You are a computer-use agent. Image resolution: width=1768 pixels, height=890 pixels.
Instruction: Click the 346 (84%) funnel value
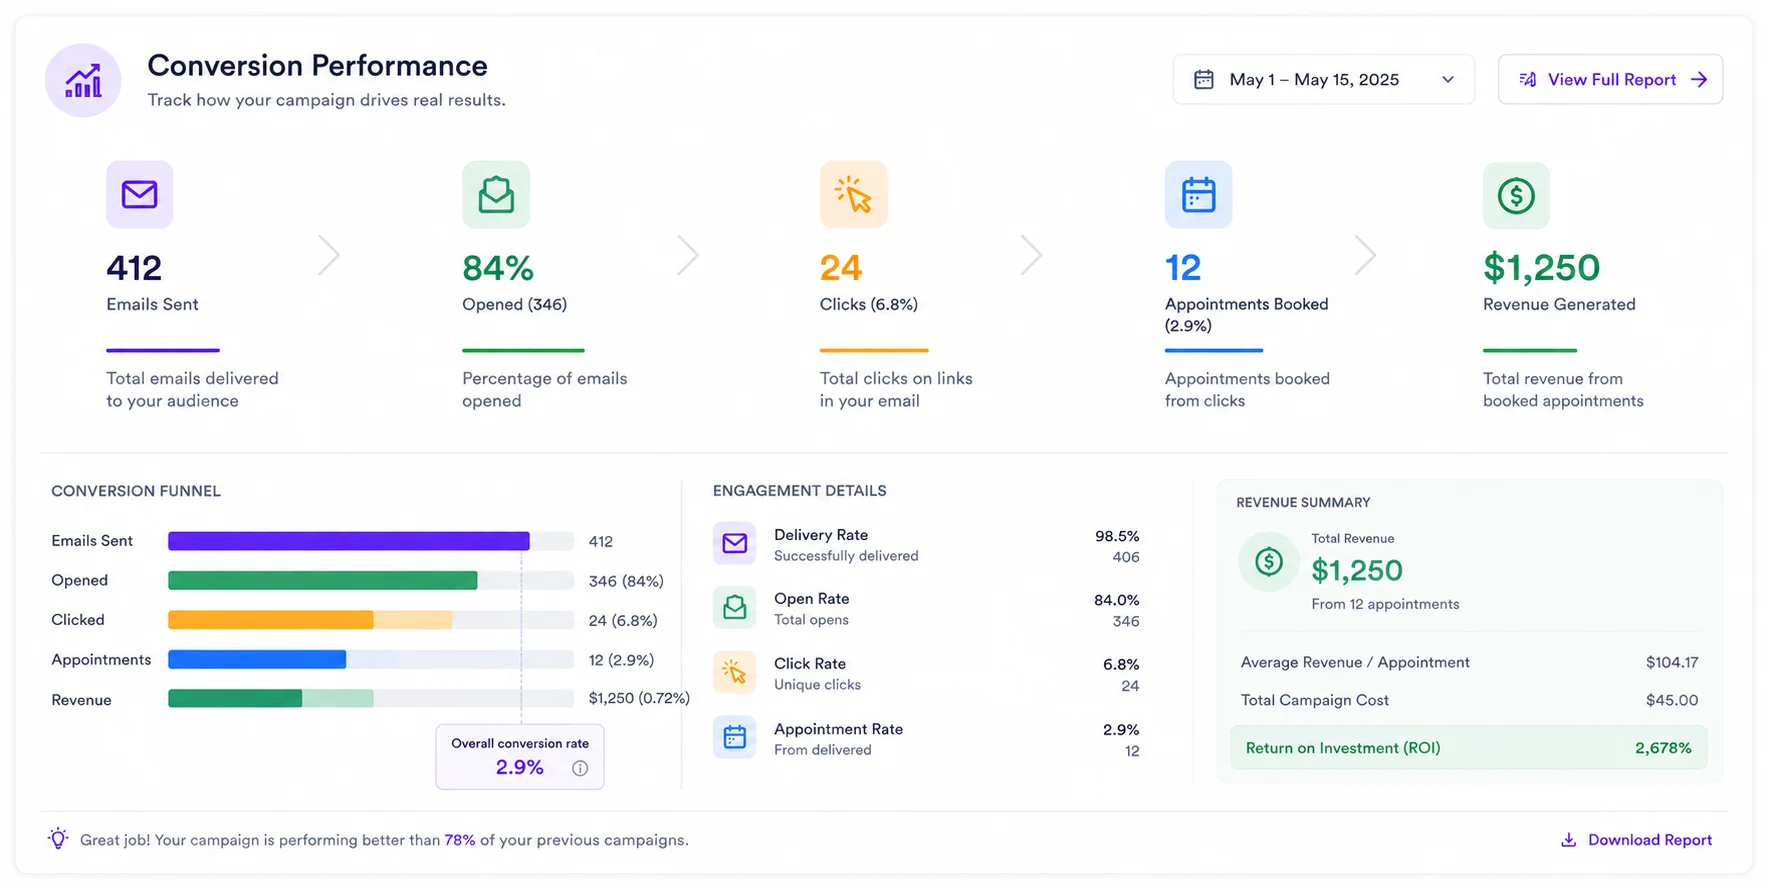626,581
